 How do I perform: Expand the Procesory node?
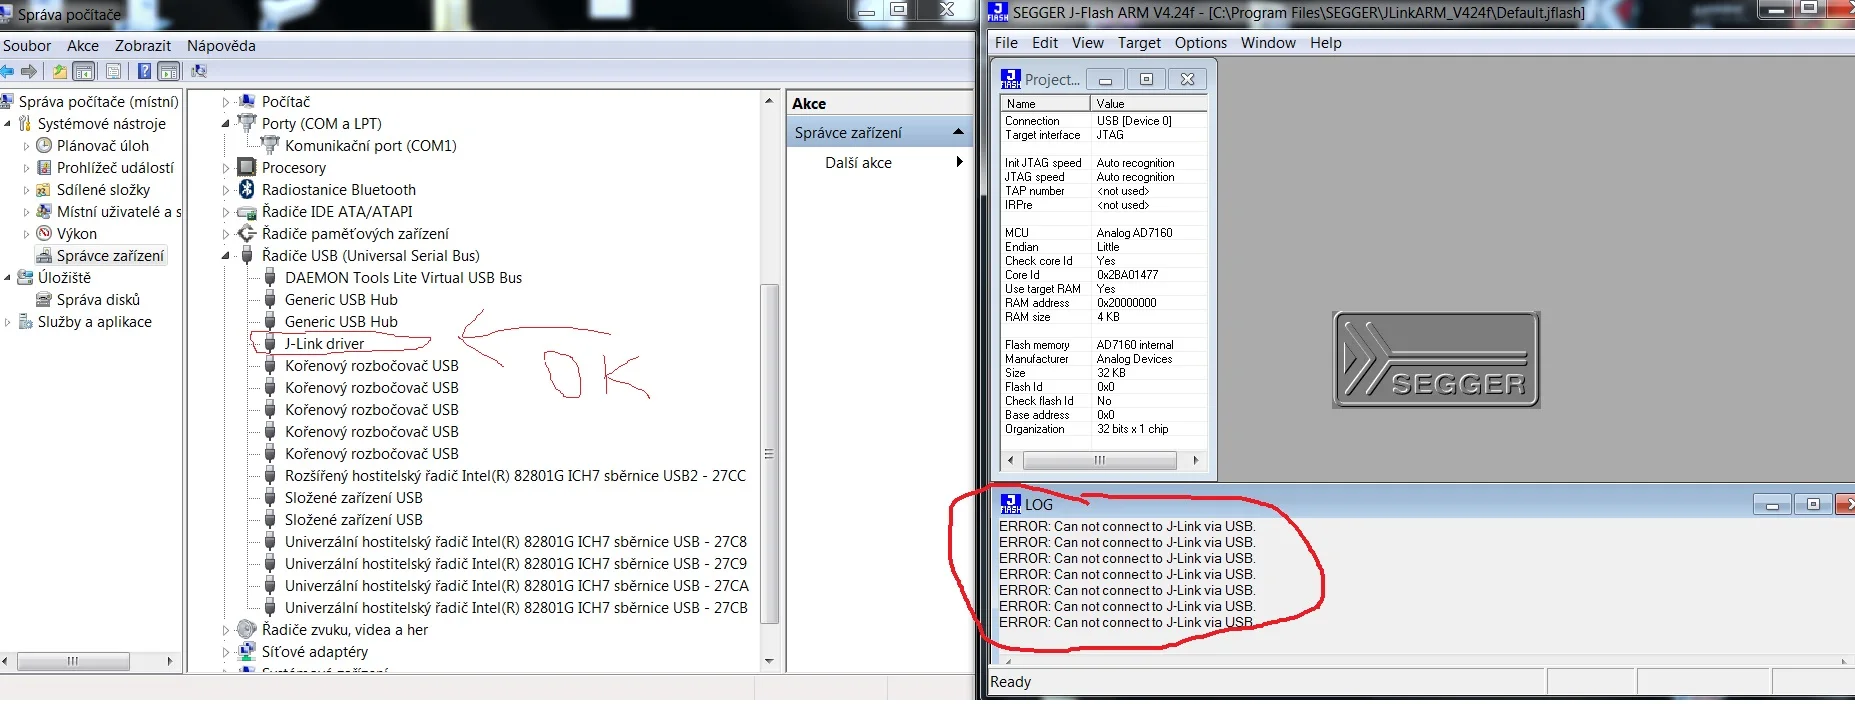[x=225, y=168]
